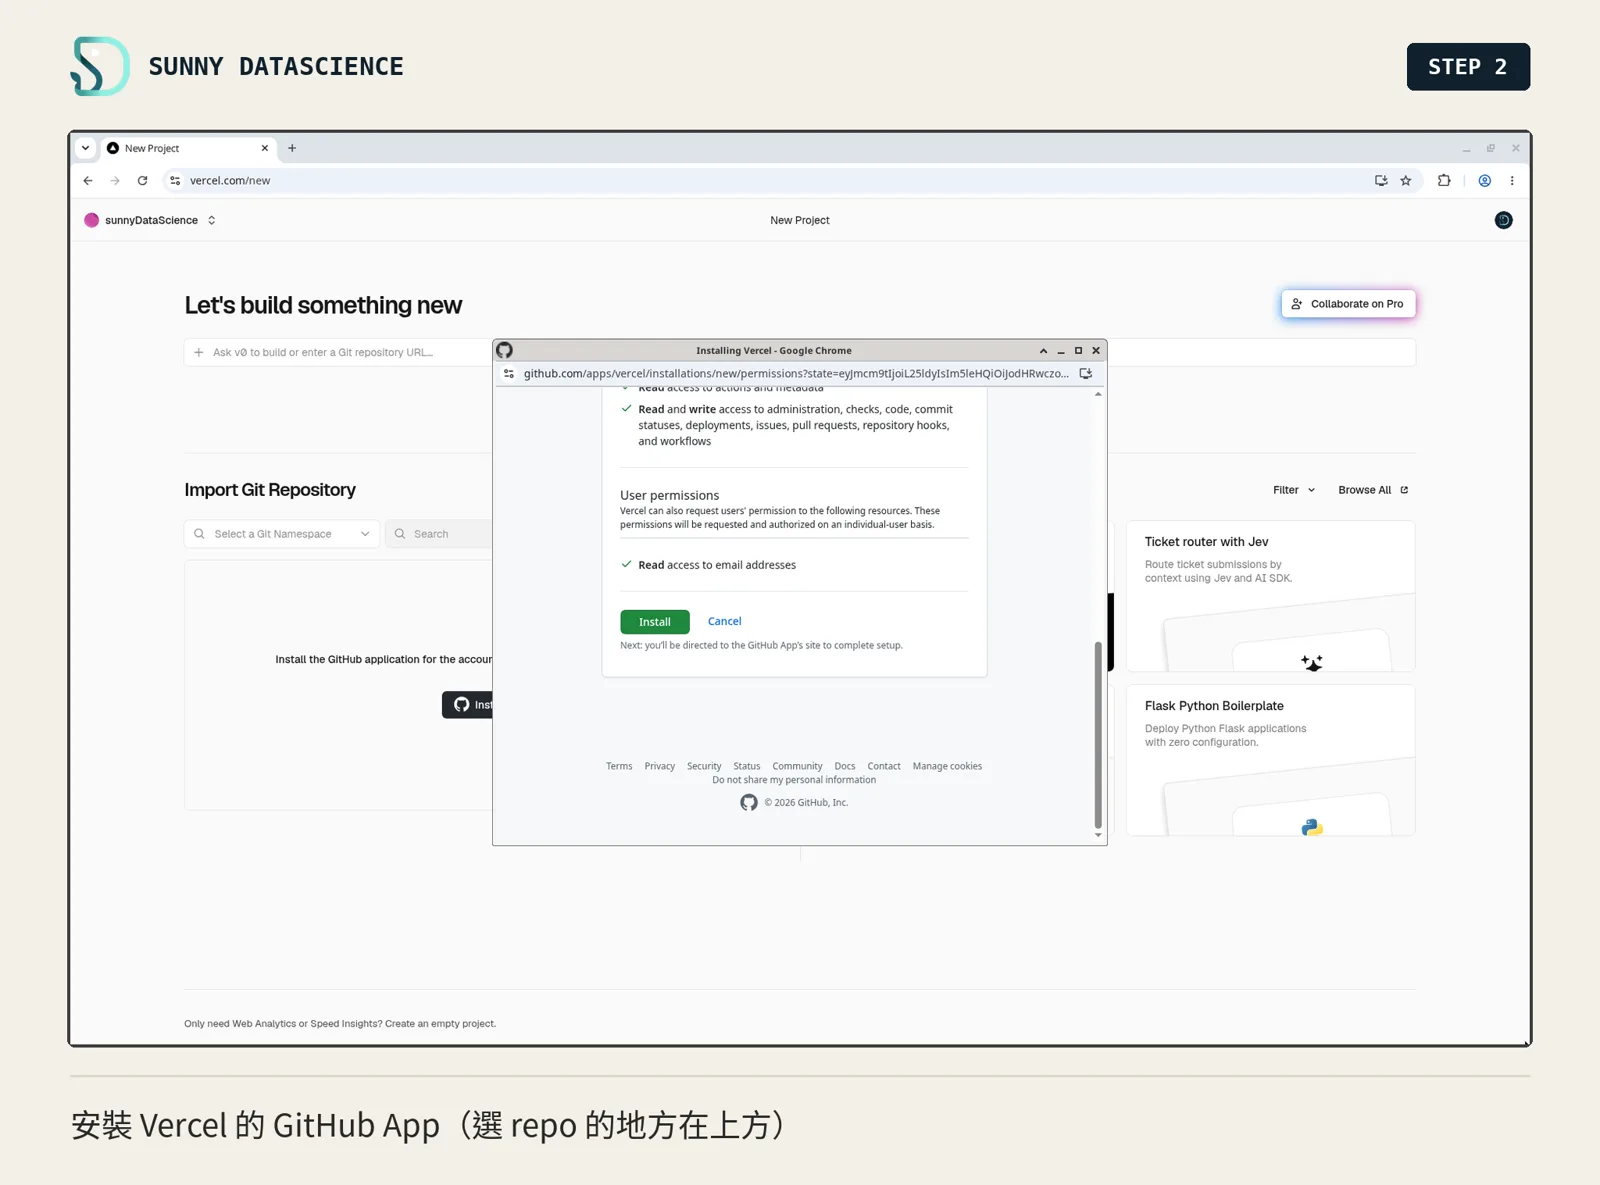Open the Vercel user avatar menu
The width and height of the screenshot is (1600, 1185).
(1503, 220)
